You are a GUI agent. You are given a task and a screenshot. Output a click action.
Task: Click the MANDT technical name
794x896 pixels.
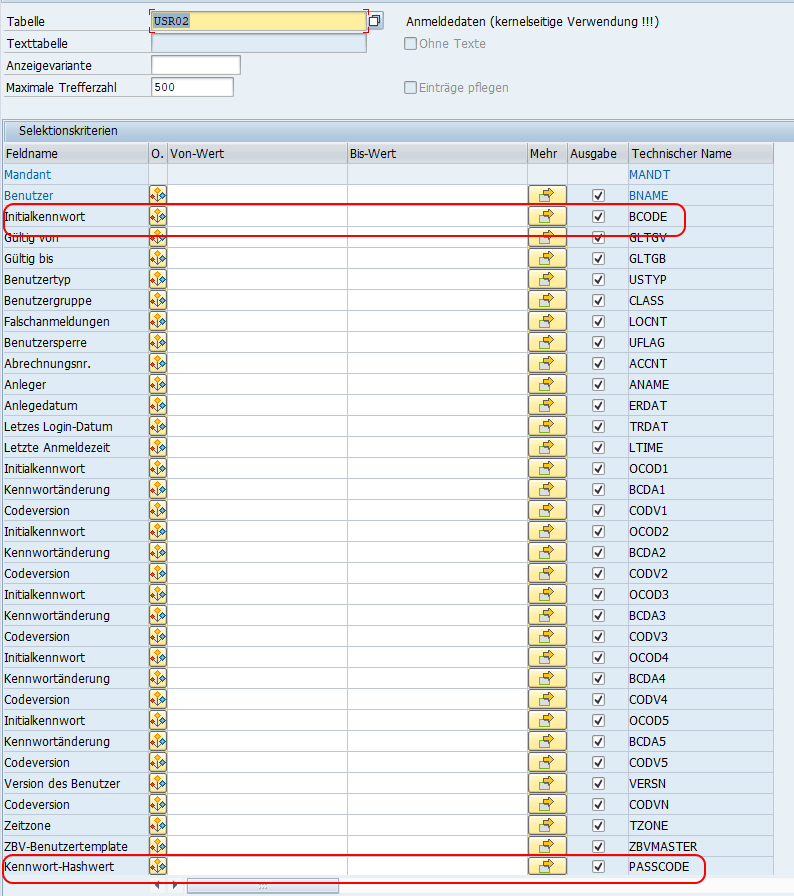[x=649, y=175]
